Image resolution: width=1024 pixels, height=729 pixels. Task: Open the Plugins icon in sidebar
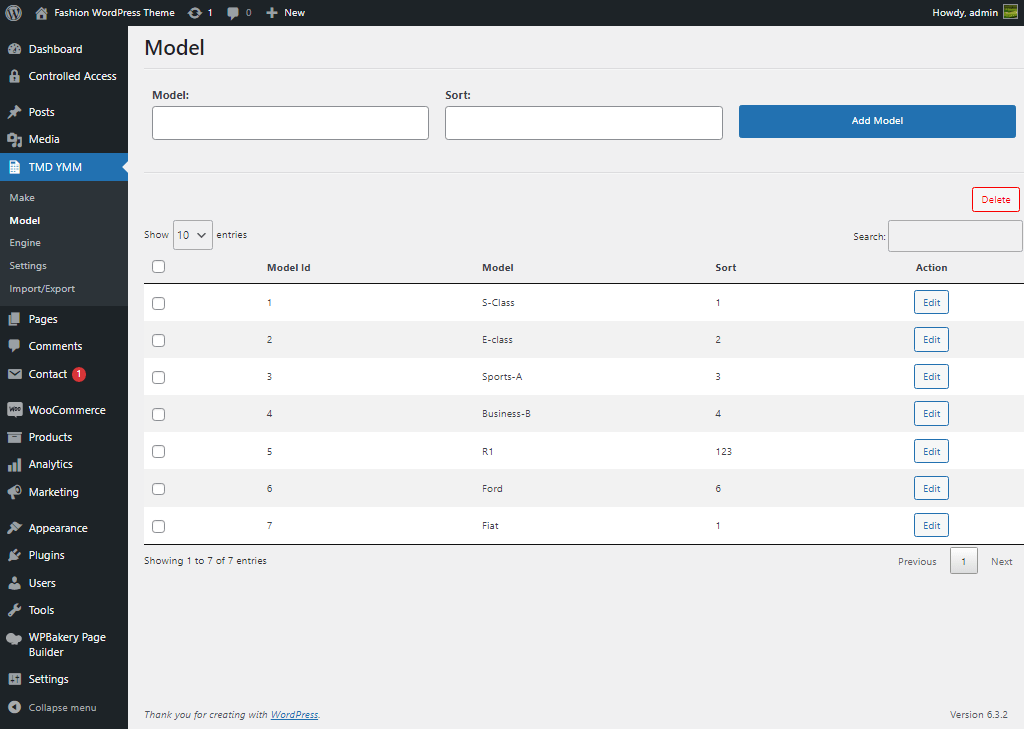pos(16,555)
